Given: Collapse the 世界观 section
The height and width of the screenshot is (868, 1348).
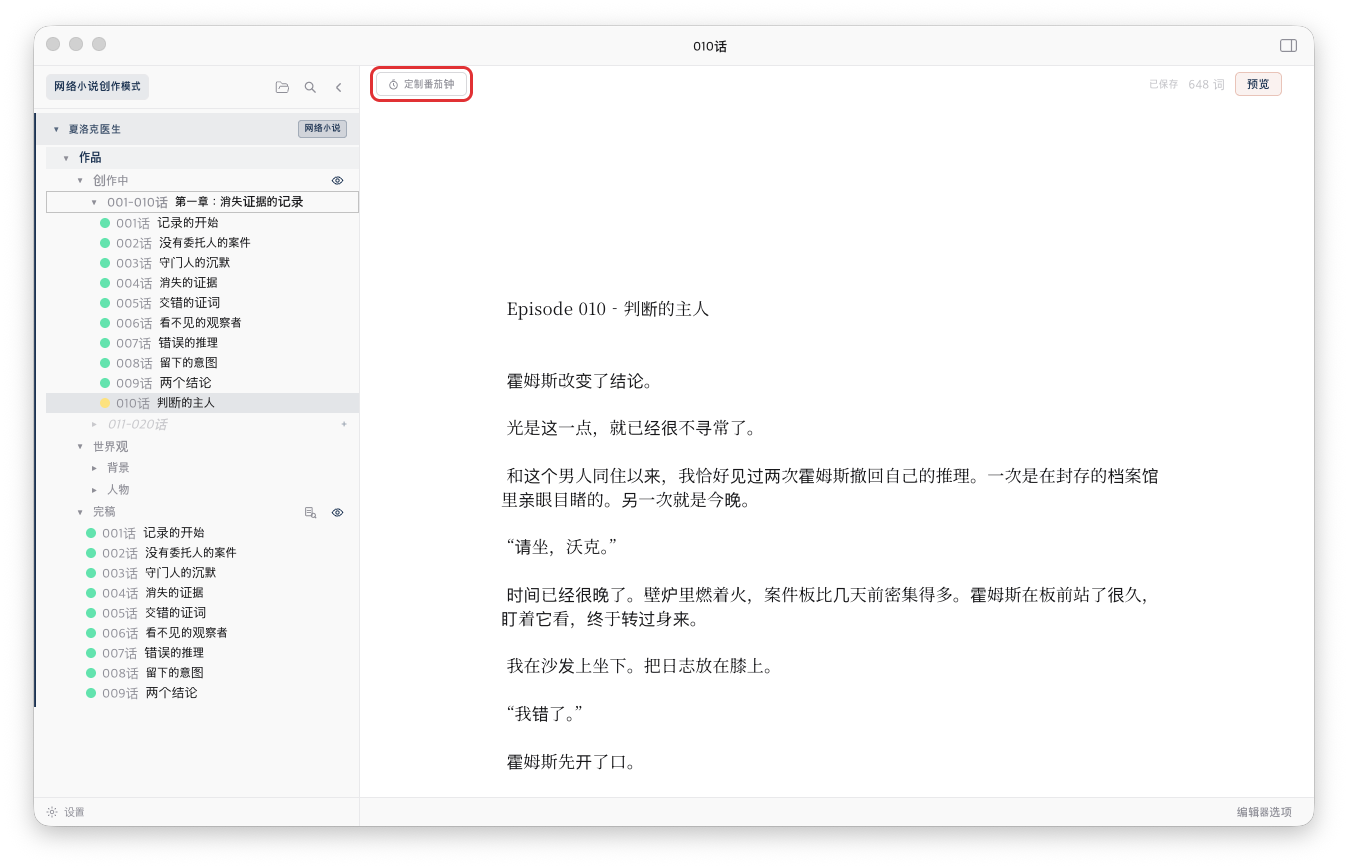Looking at the screenshot, I should pos(80,447).
